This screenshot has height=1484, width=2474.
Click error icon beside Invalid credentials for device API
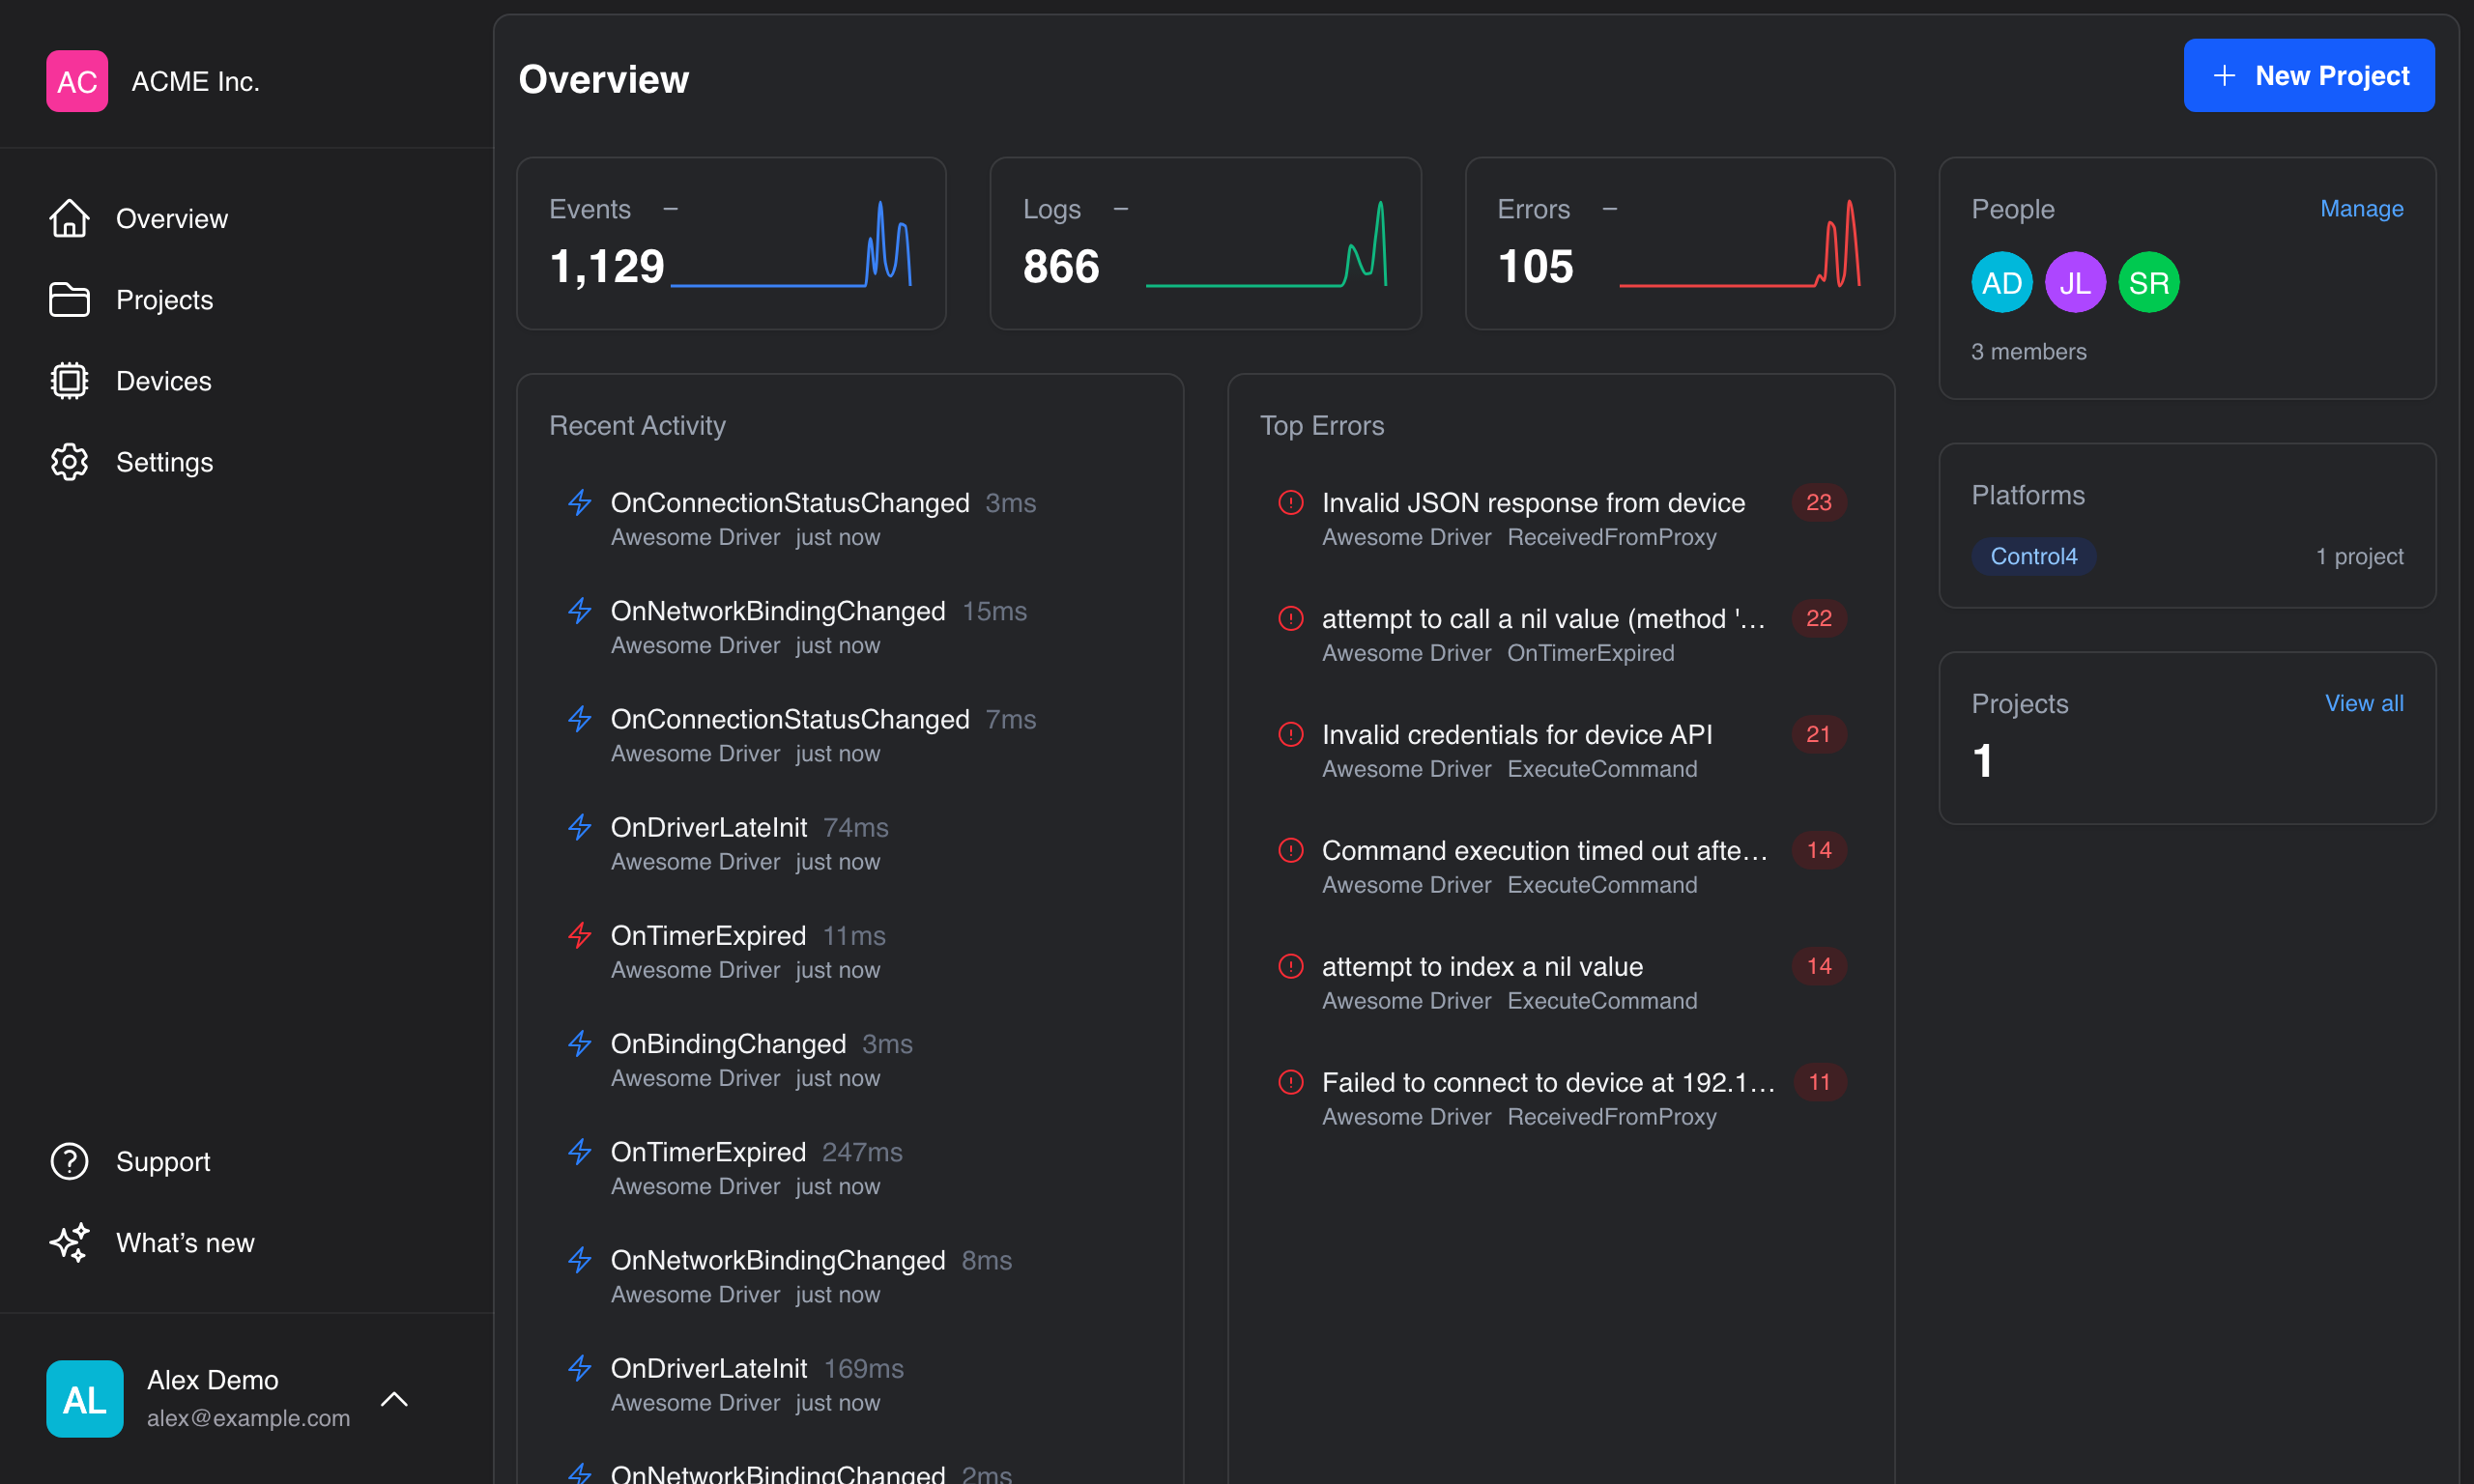pyautogui.click(x=1291, y=734)
